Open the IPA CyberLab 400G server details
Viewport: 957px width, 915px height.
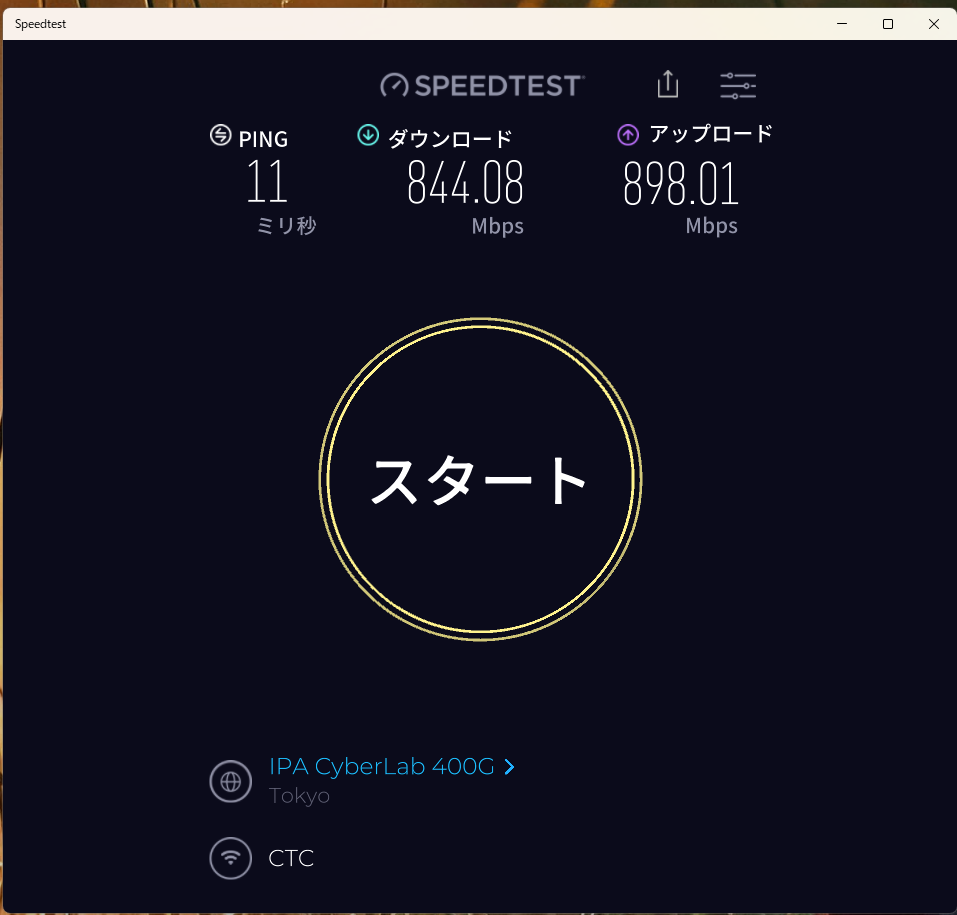(381, 766)
